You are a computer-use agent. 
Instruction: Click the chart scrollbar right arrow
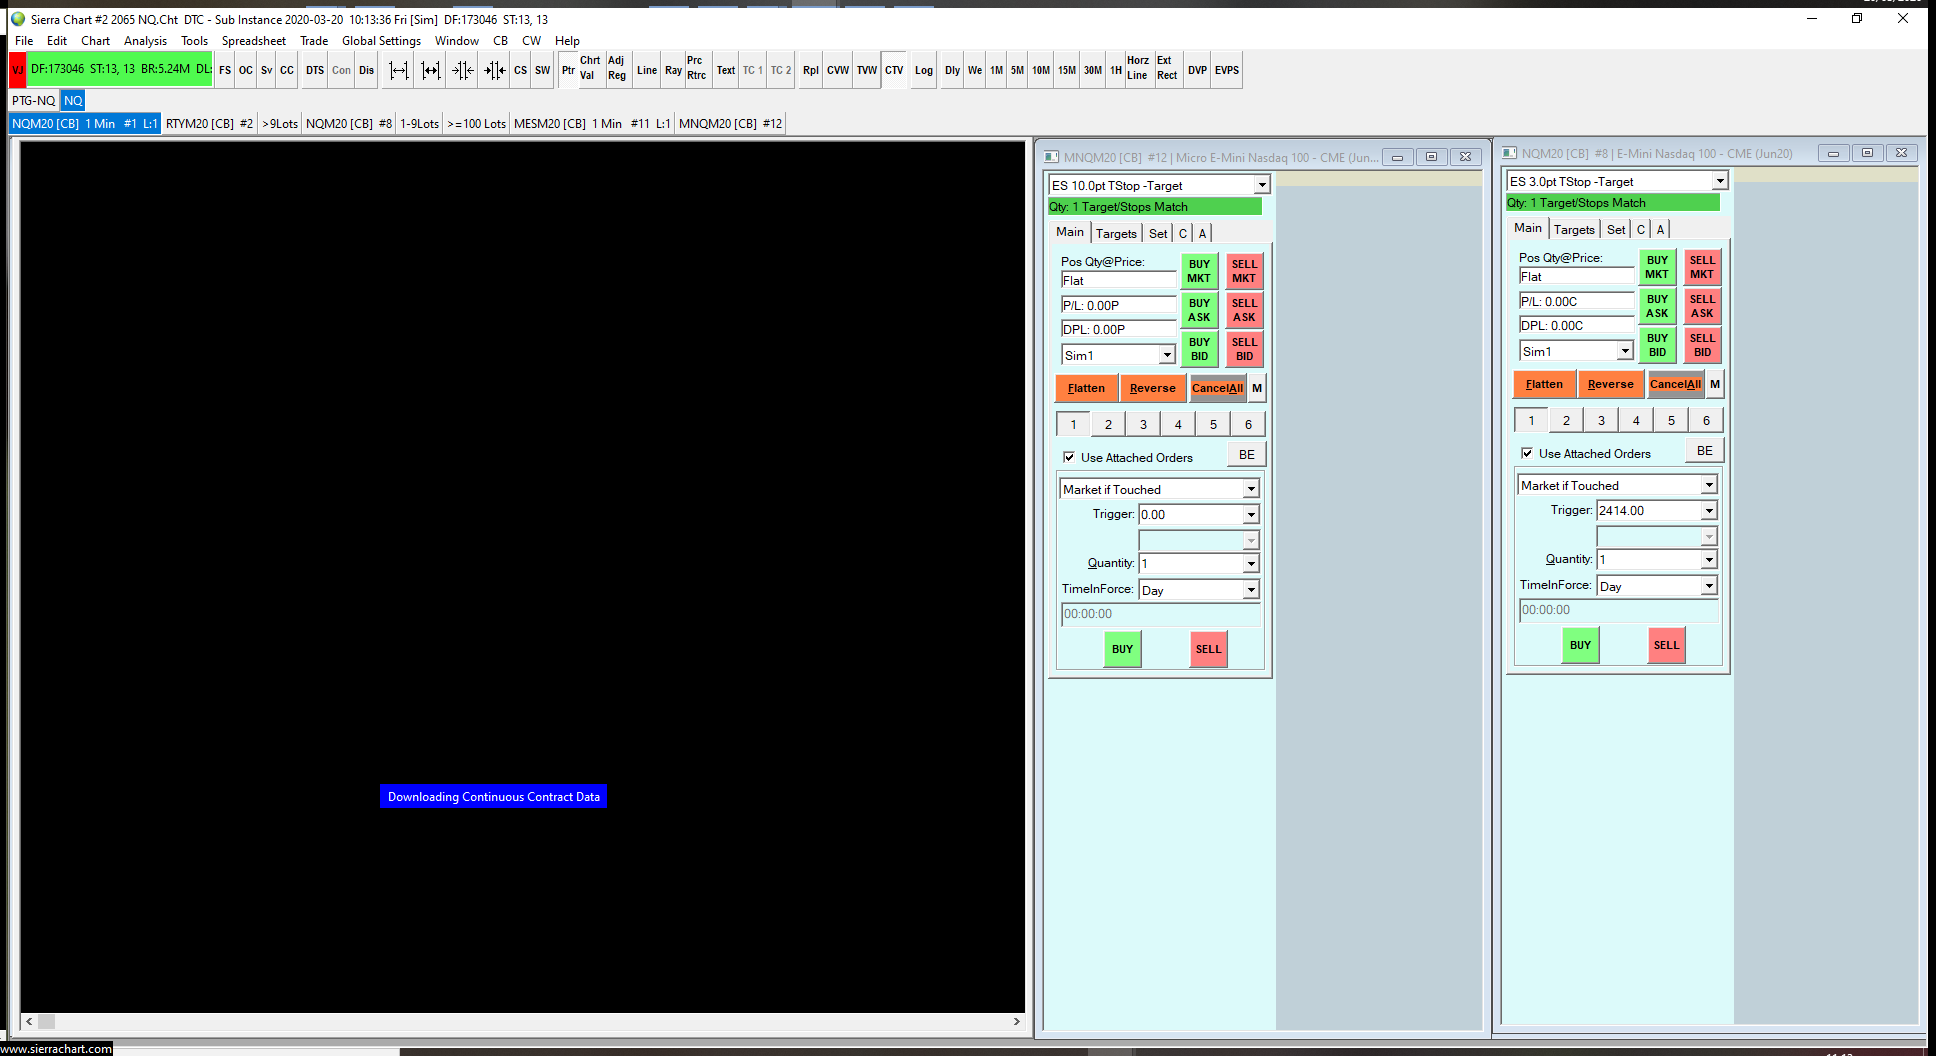tap(1016, 1021)
